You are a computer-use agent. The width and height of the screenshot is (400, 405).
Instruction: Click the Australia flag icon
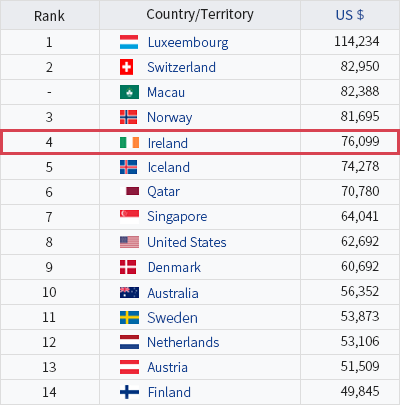pyautogui.click(x=129, y=292)
